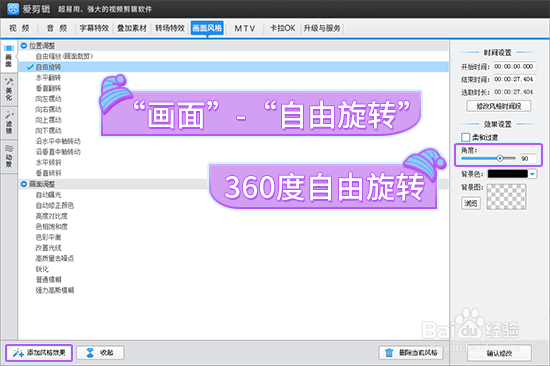Image resolution: width=550 pixels, height=366 pixels.
Task: Select the 垂直翻转 style
Action: pos(48,88)
